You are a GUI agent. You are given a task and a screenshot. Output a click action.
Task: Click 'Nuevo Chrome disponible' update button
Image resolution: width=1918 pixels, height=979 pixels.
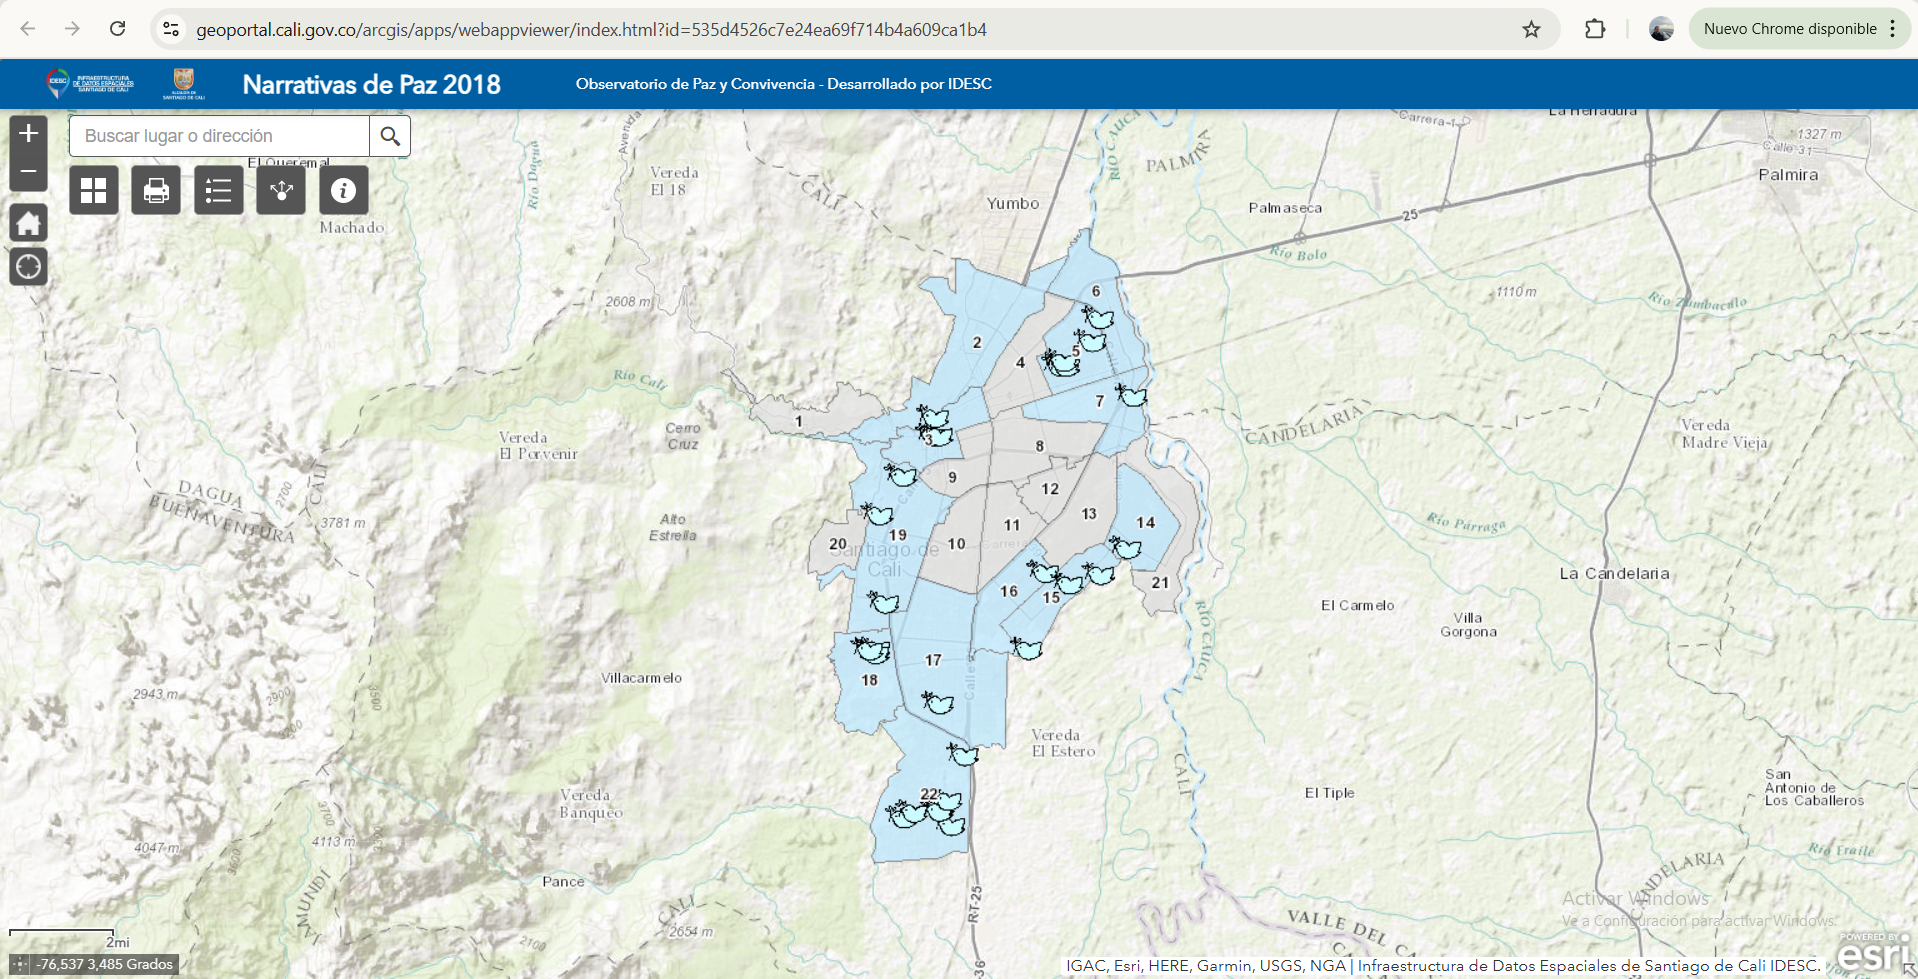click(1789, 29)
